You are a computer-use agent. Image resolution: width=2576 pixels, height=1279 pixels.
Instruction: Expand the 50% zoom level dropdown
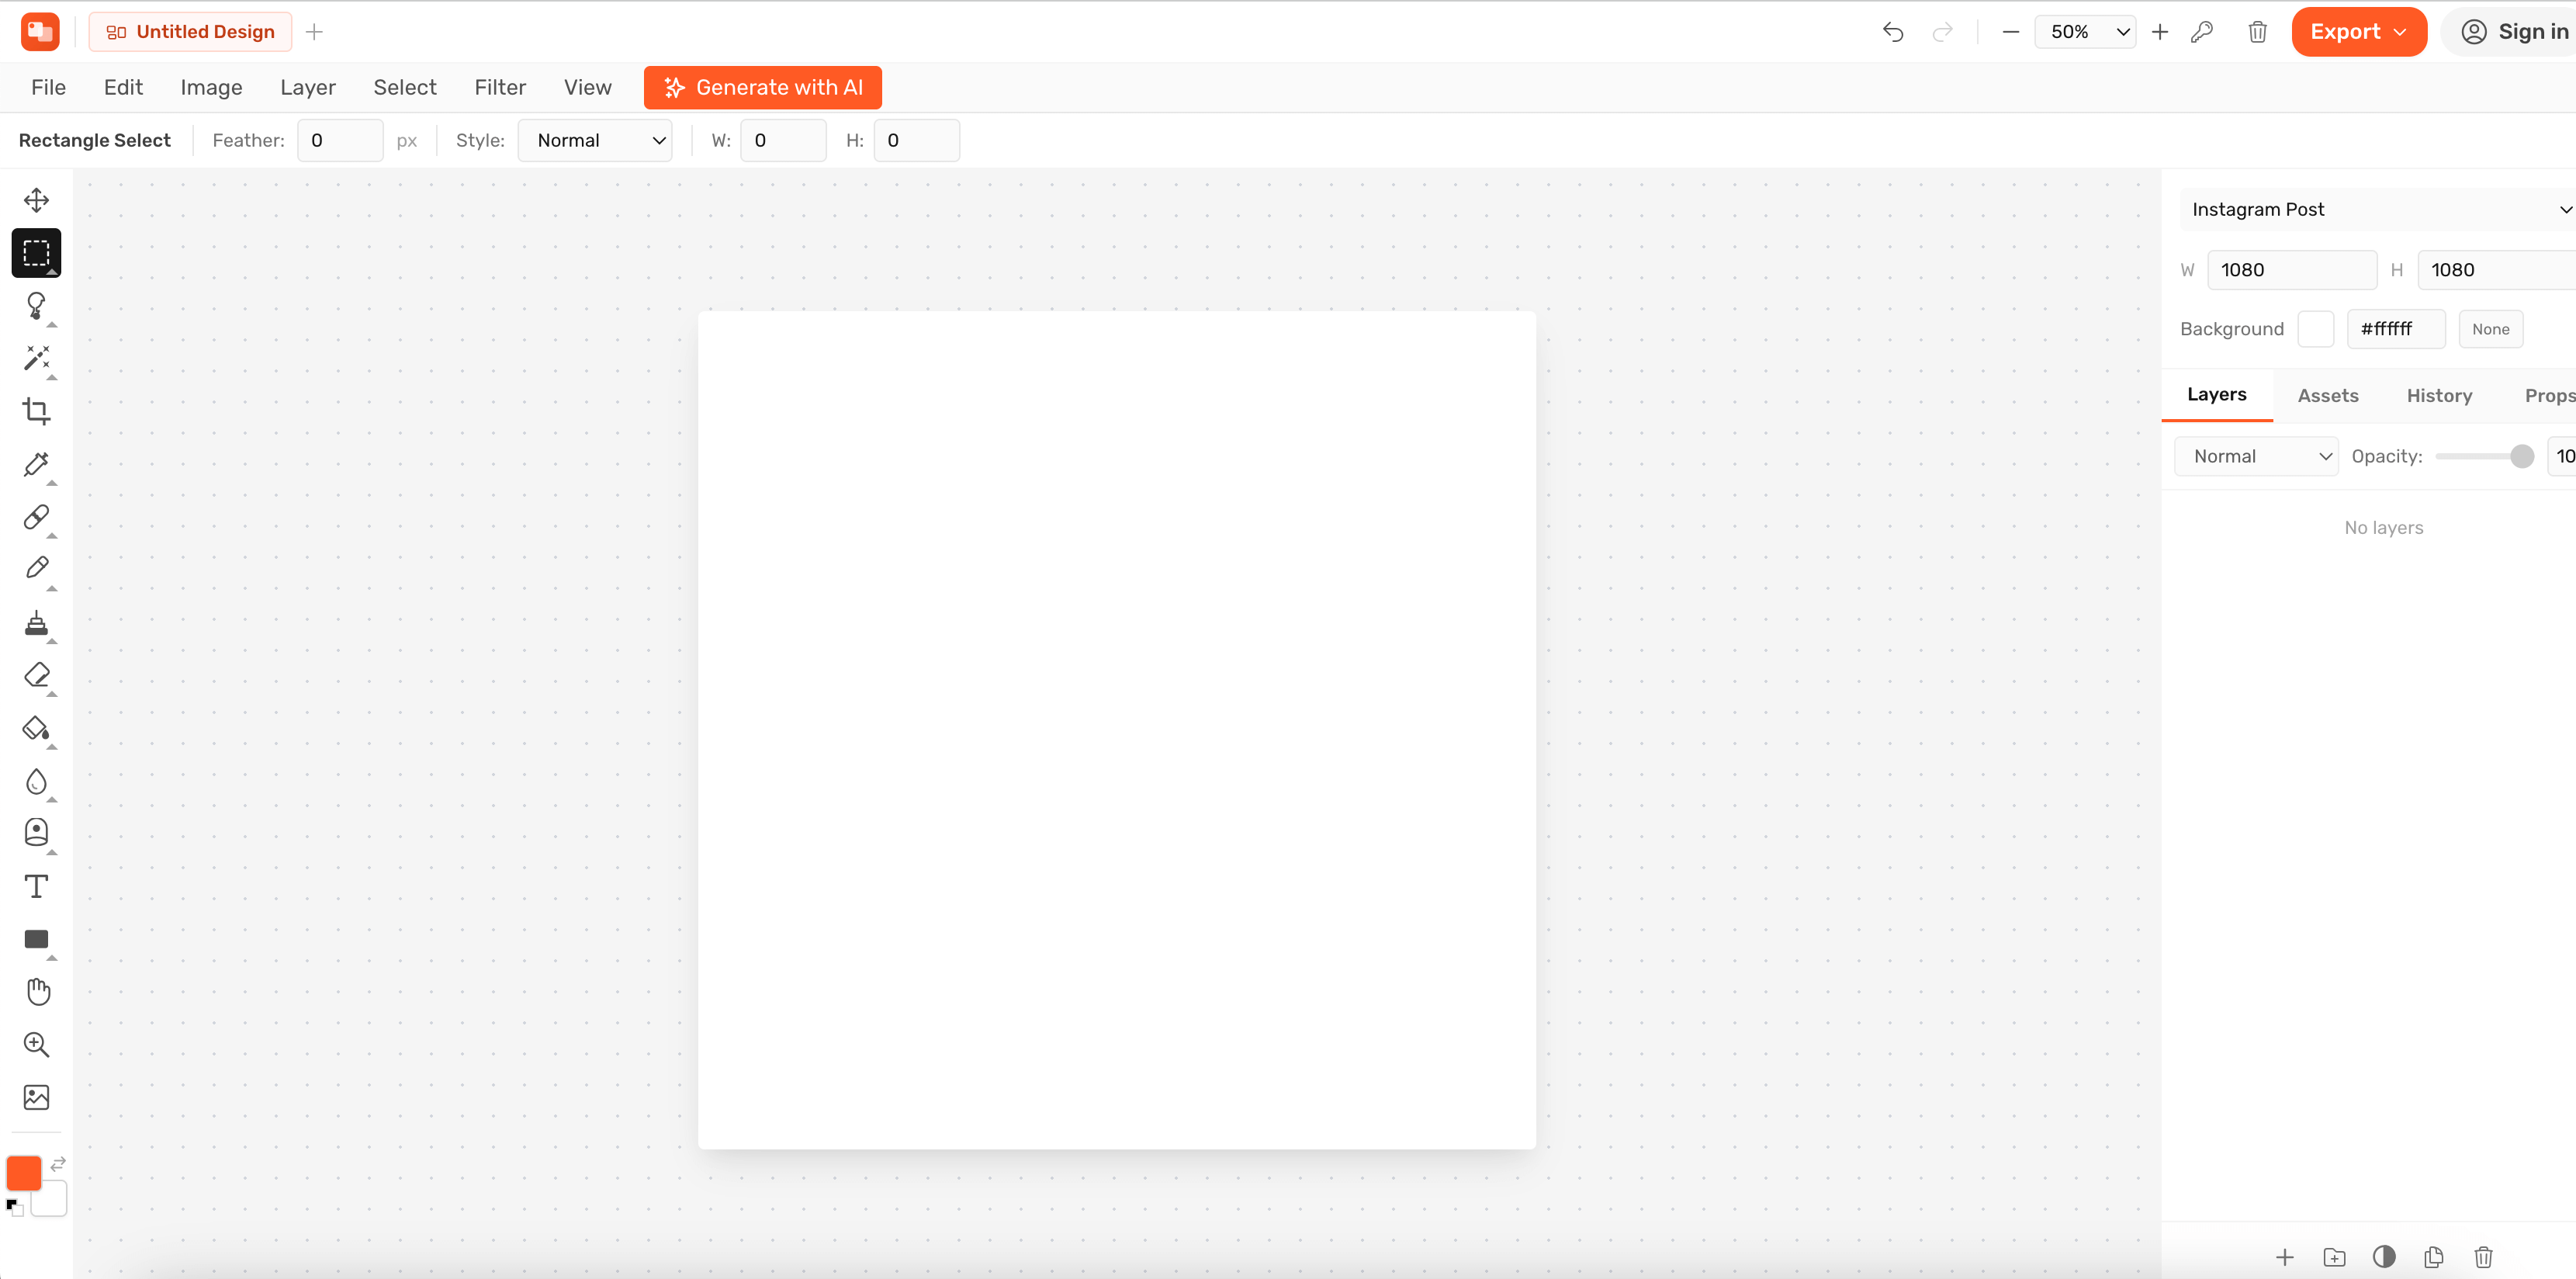[x=2086, y=32]
